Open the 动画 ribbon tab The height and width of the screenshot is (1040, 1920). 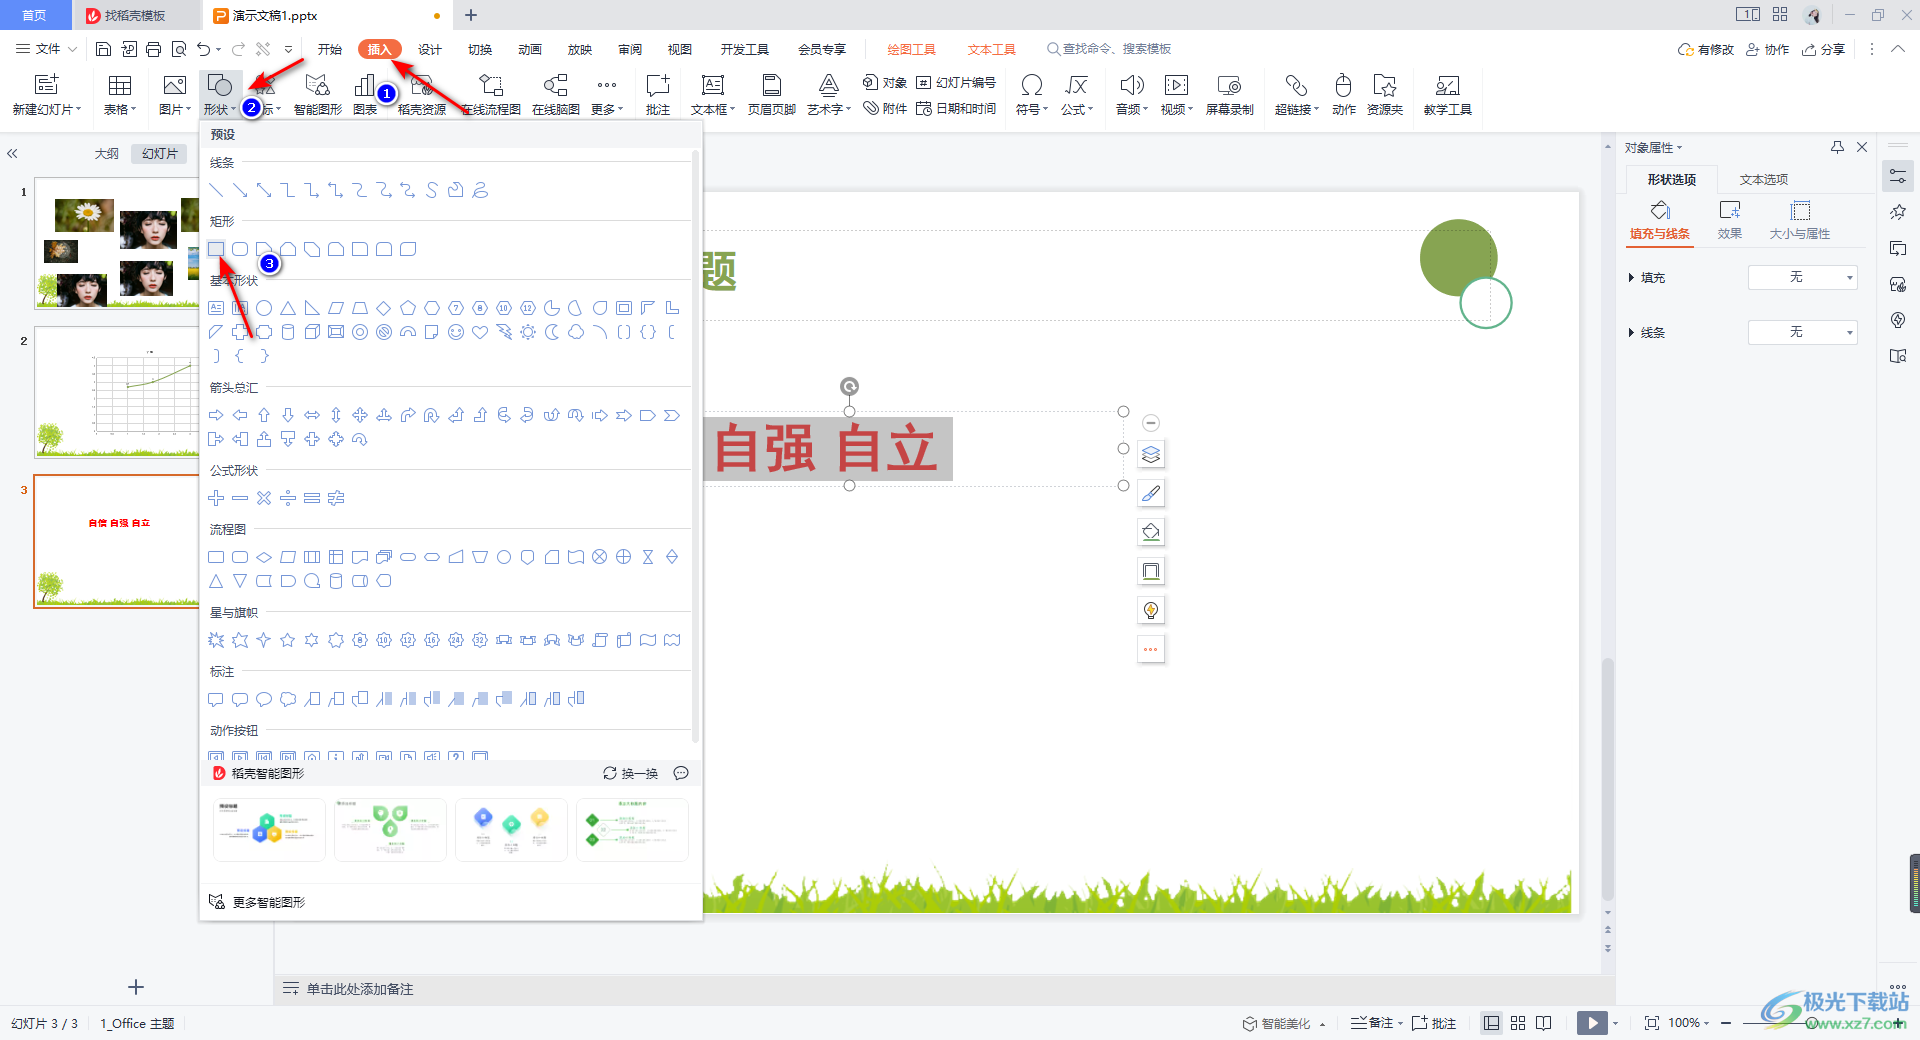point(530,49)
